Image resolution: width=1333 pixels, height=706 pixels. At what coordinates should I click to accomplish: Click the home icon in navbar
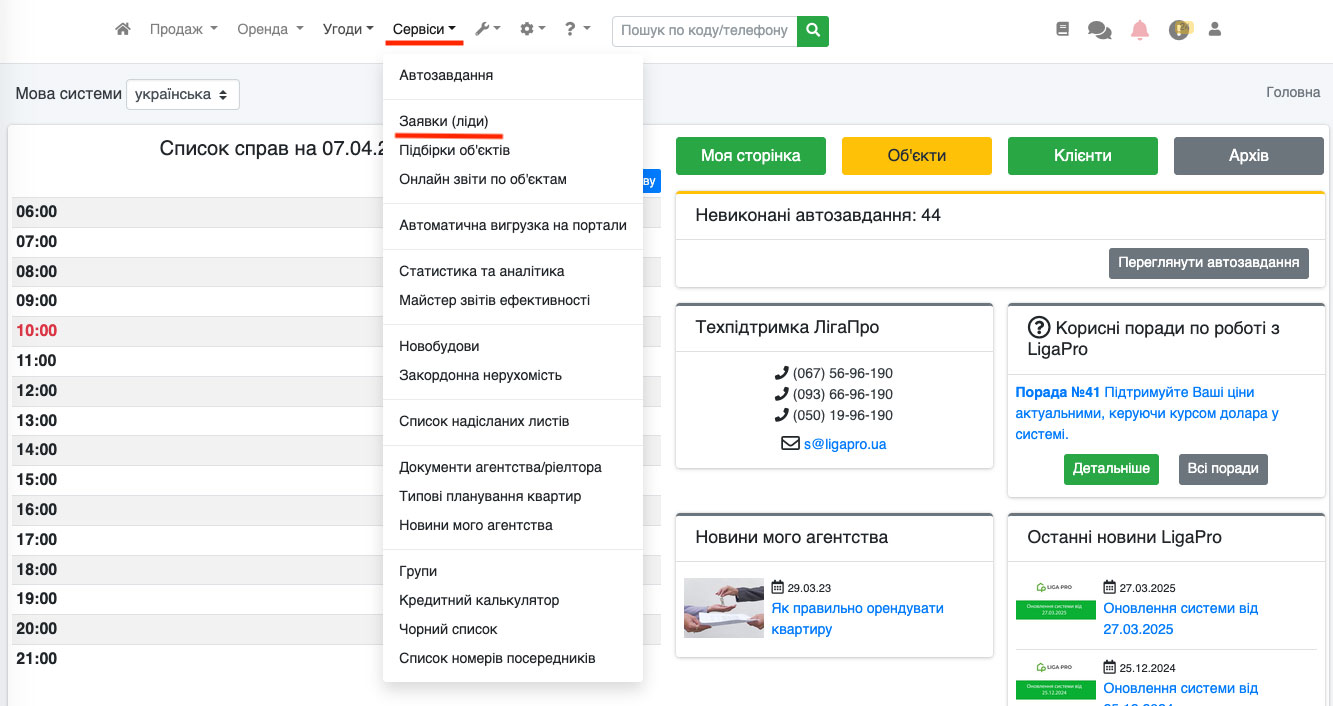(123, 30)
